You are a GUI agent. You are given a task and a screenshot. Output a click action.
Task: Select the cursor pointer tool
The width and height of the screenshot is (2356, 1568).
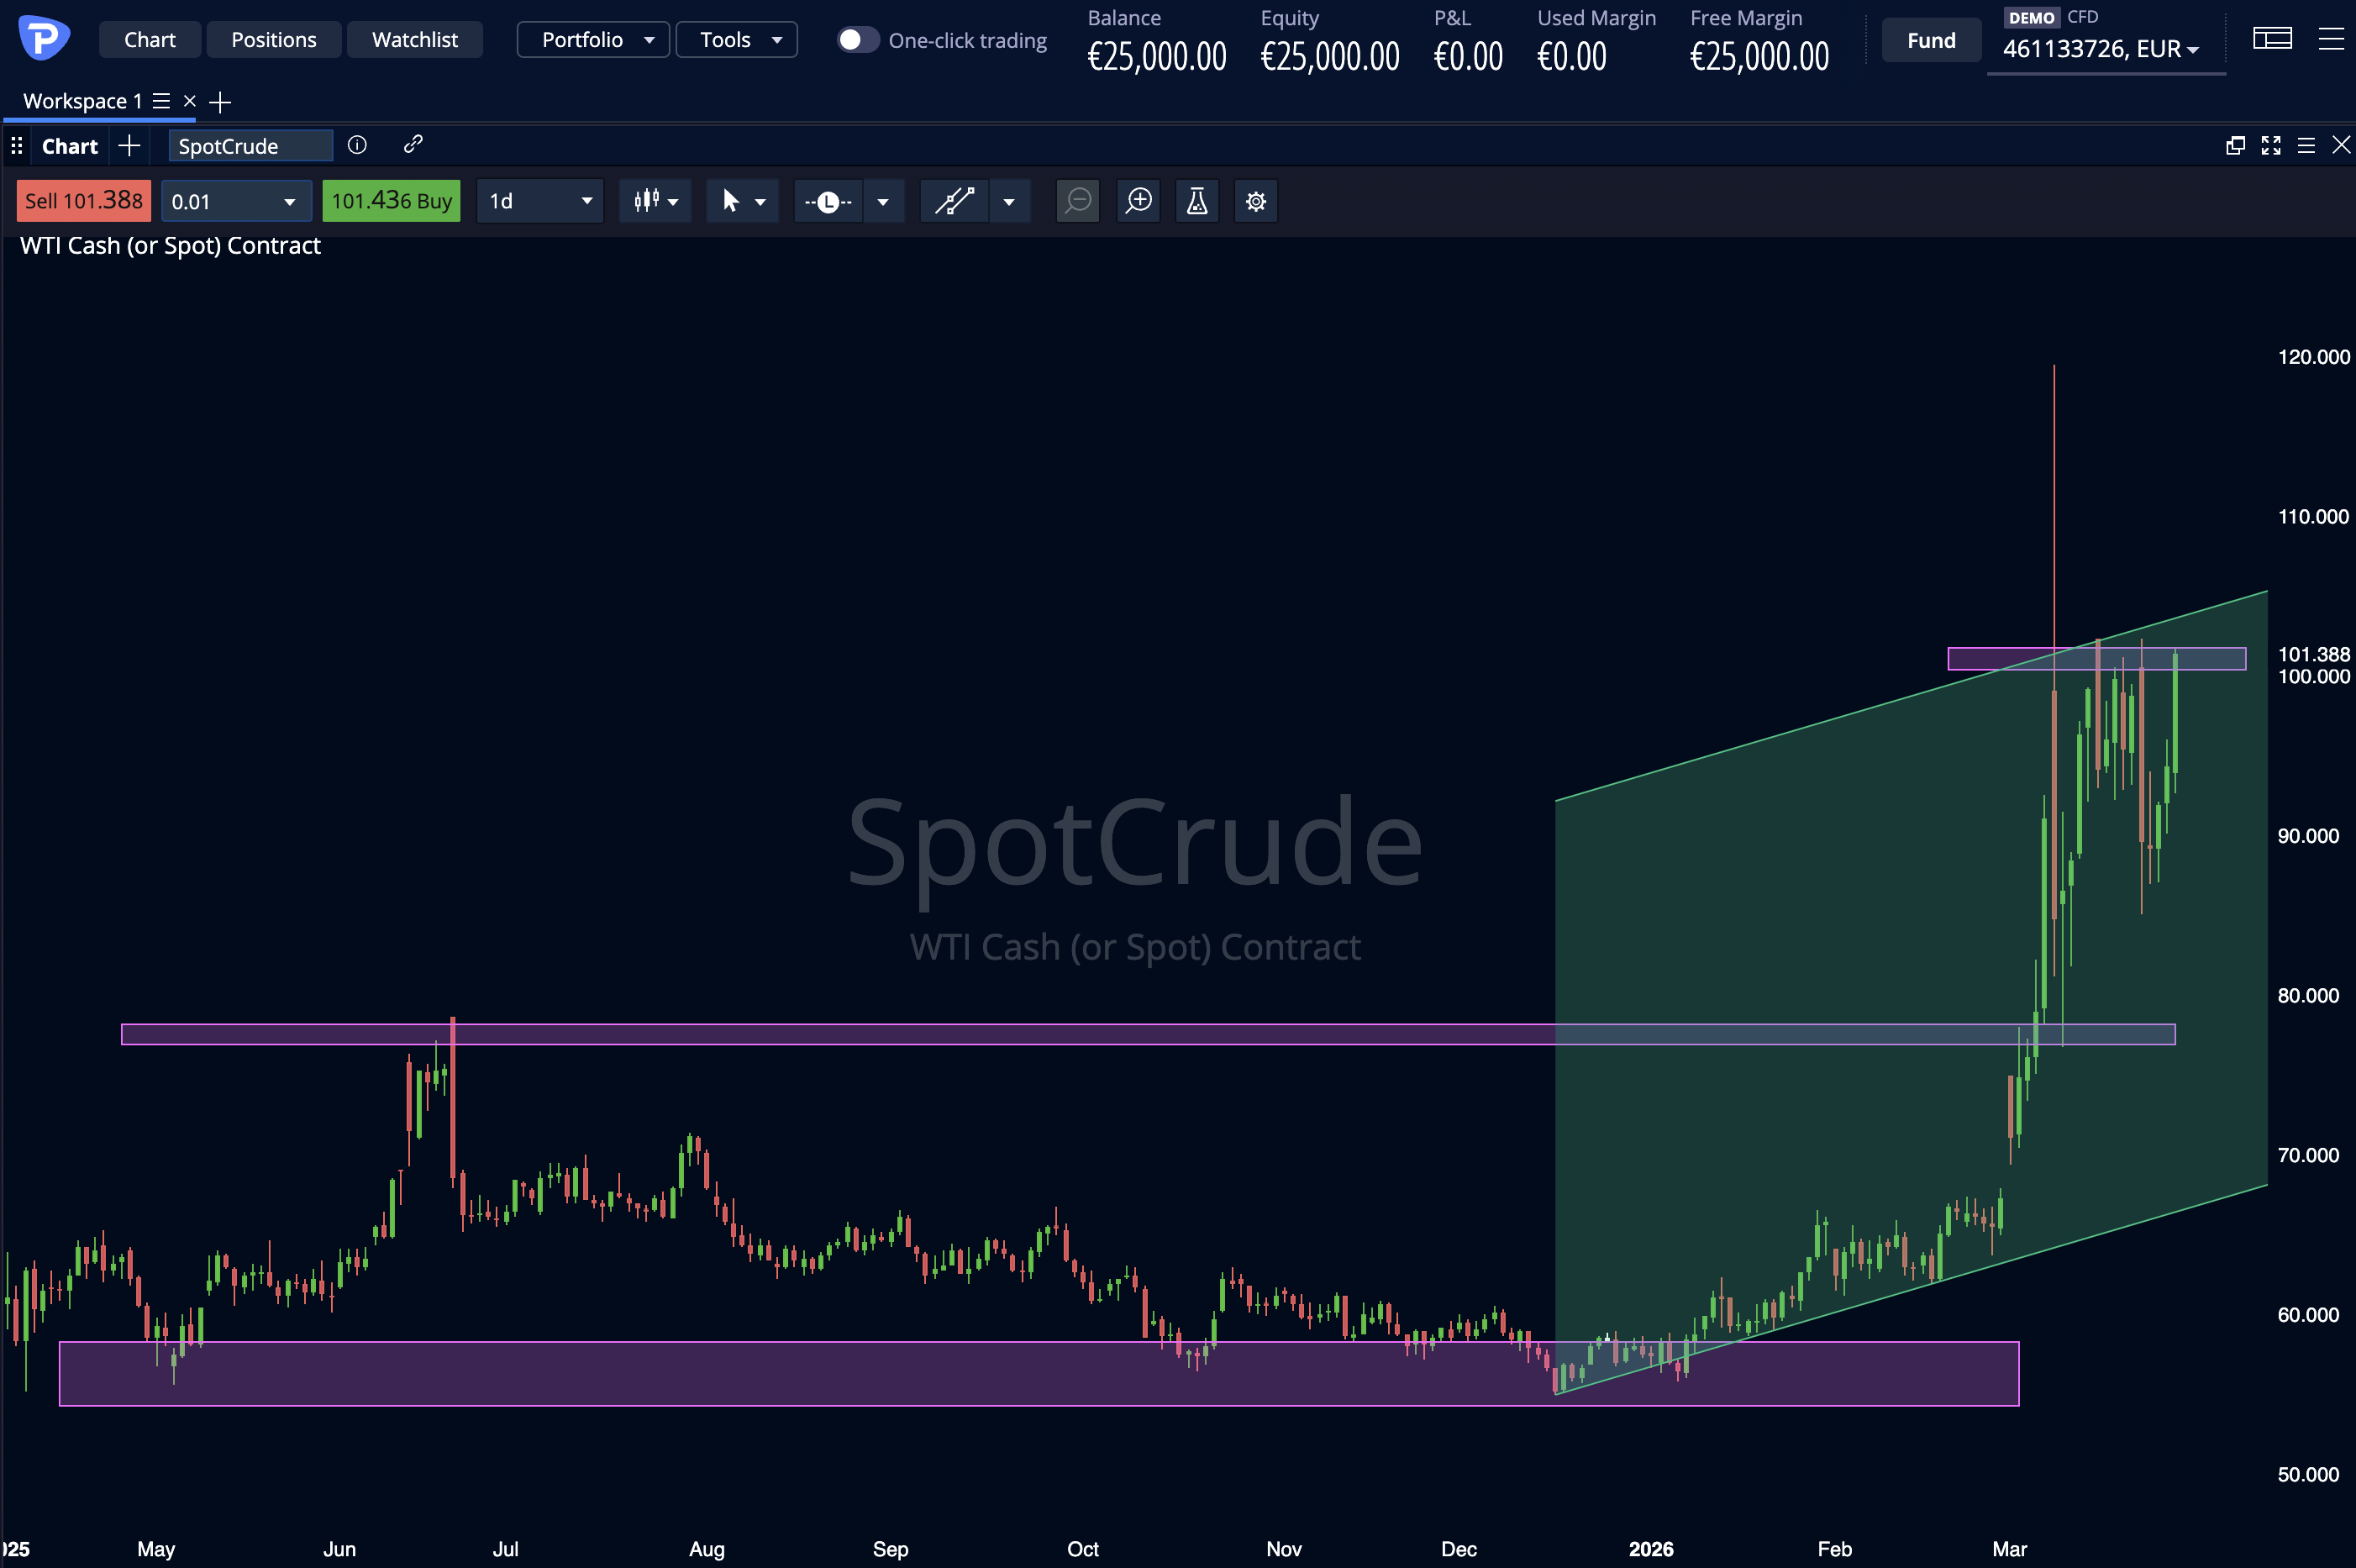point(730,201)
